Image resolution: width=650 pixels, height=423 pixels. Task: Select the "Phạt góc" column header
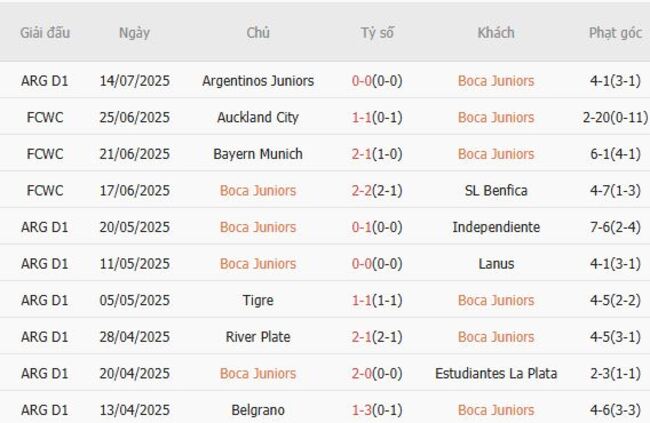tap(615, 33)
